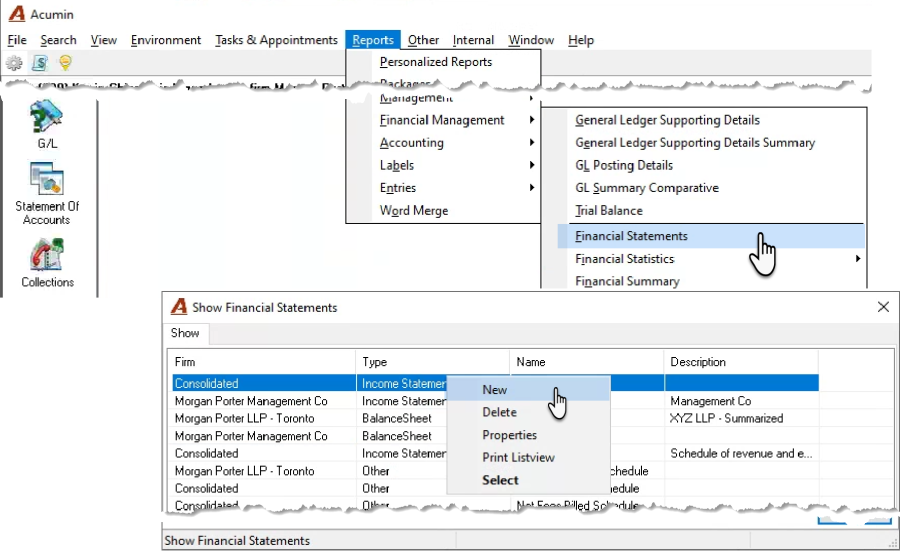Open the Internal menu
The image size is (900, 551).
(x=473, y=40)
